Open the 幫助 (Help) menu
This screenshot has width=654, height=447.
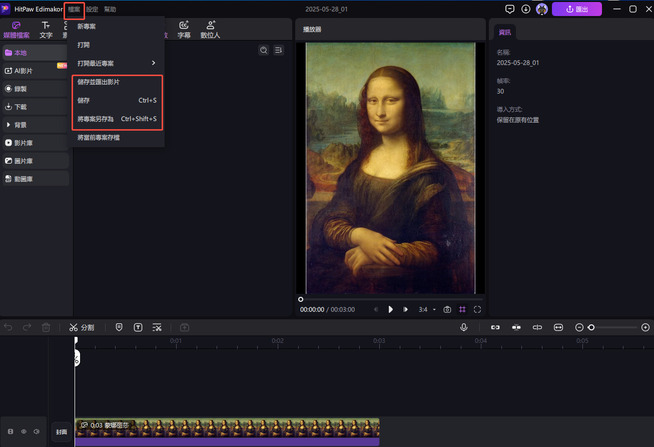click(x=110, y=9)
